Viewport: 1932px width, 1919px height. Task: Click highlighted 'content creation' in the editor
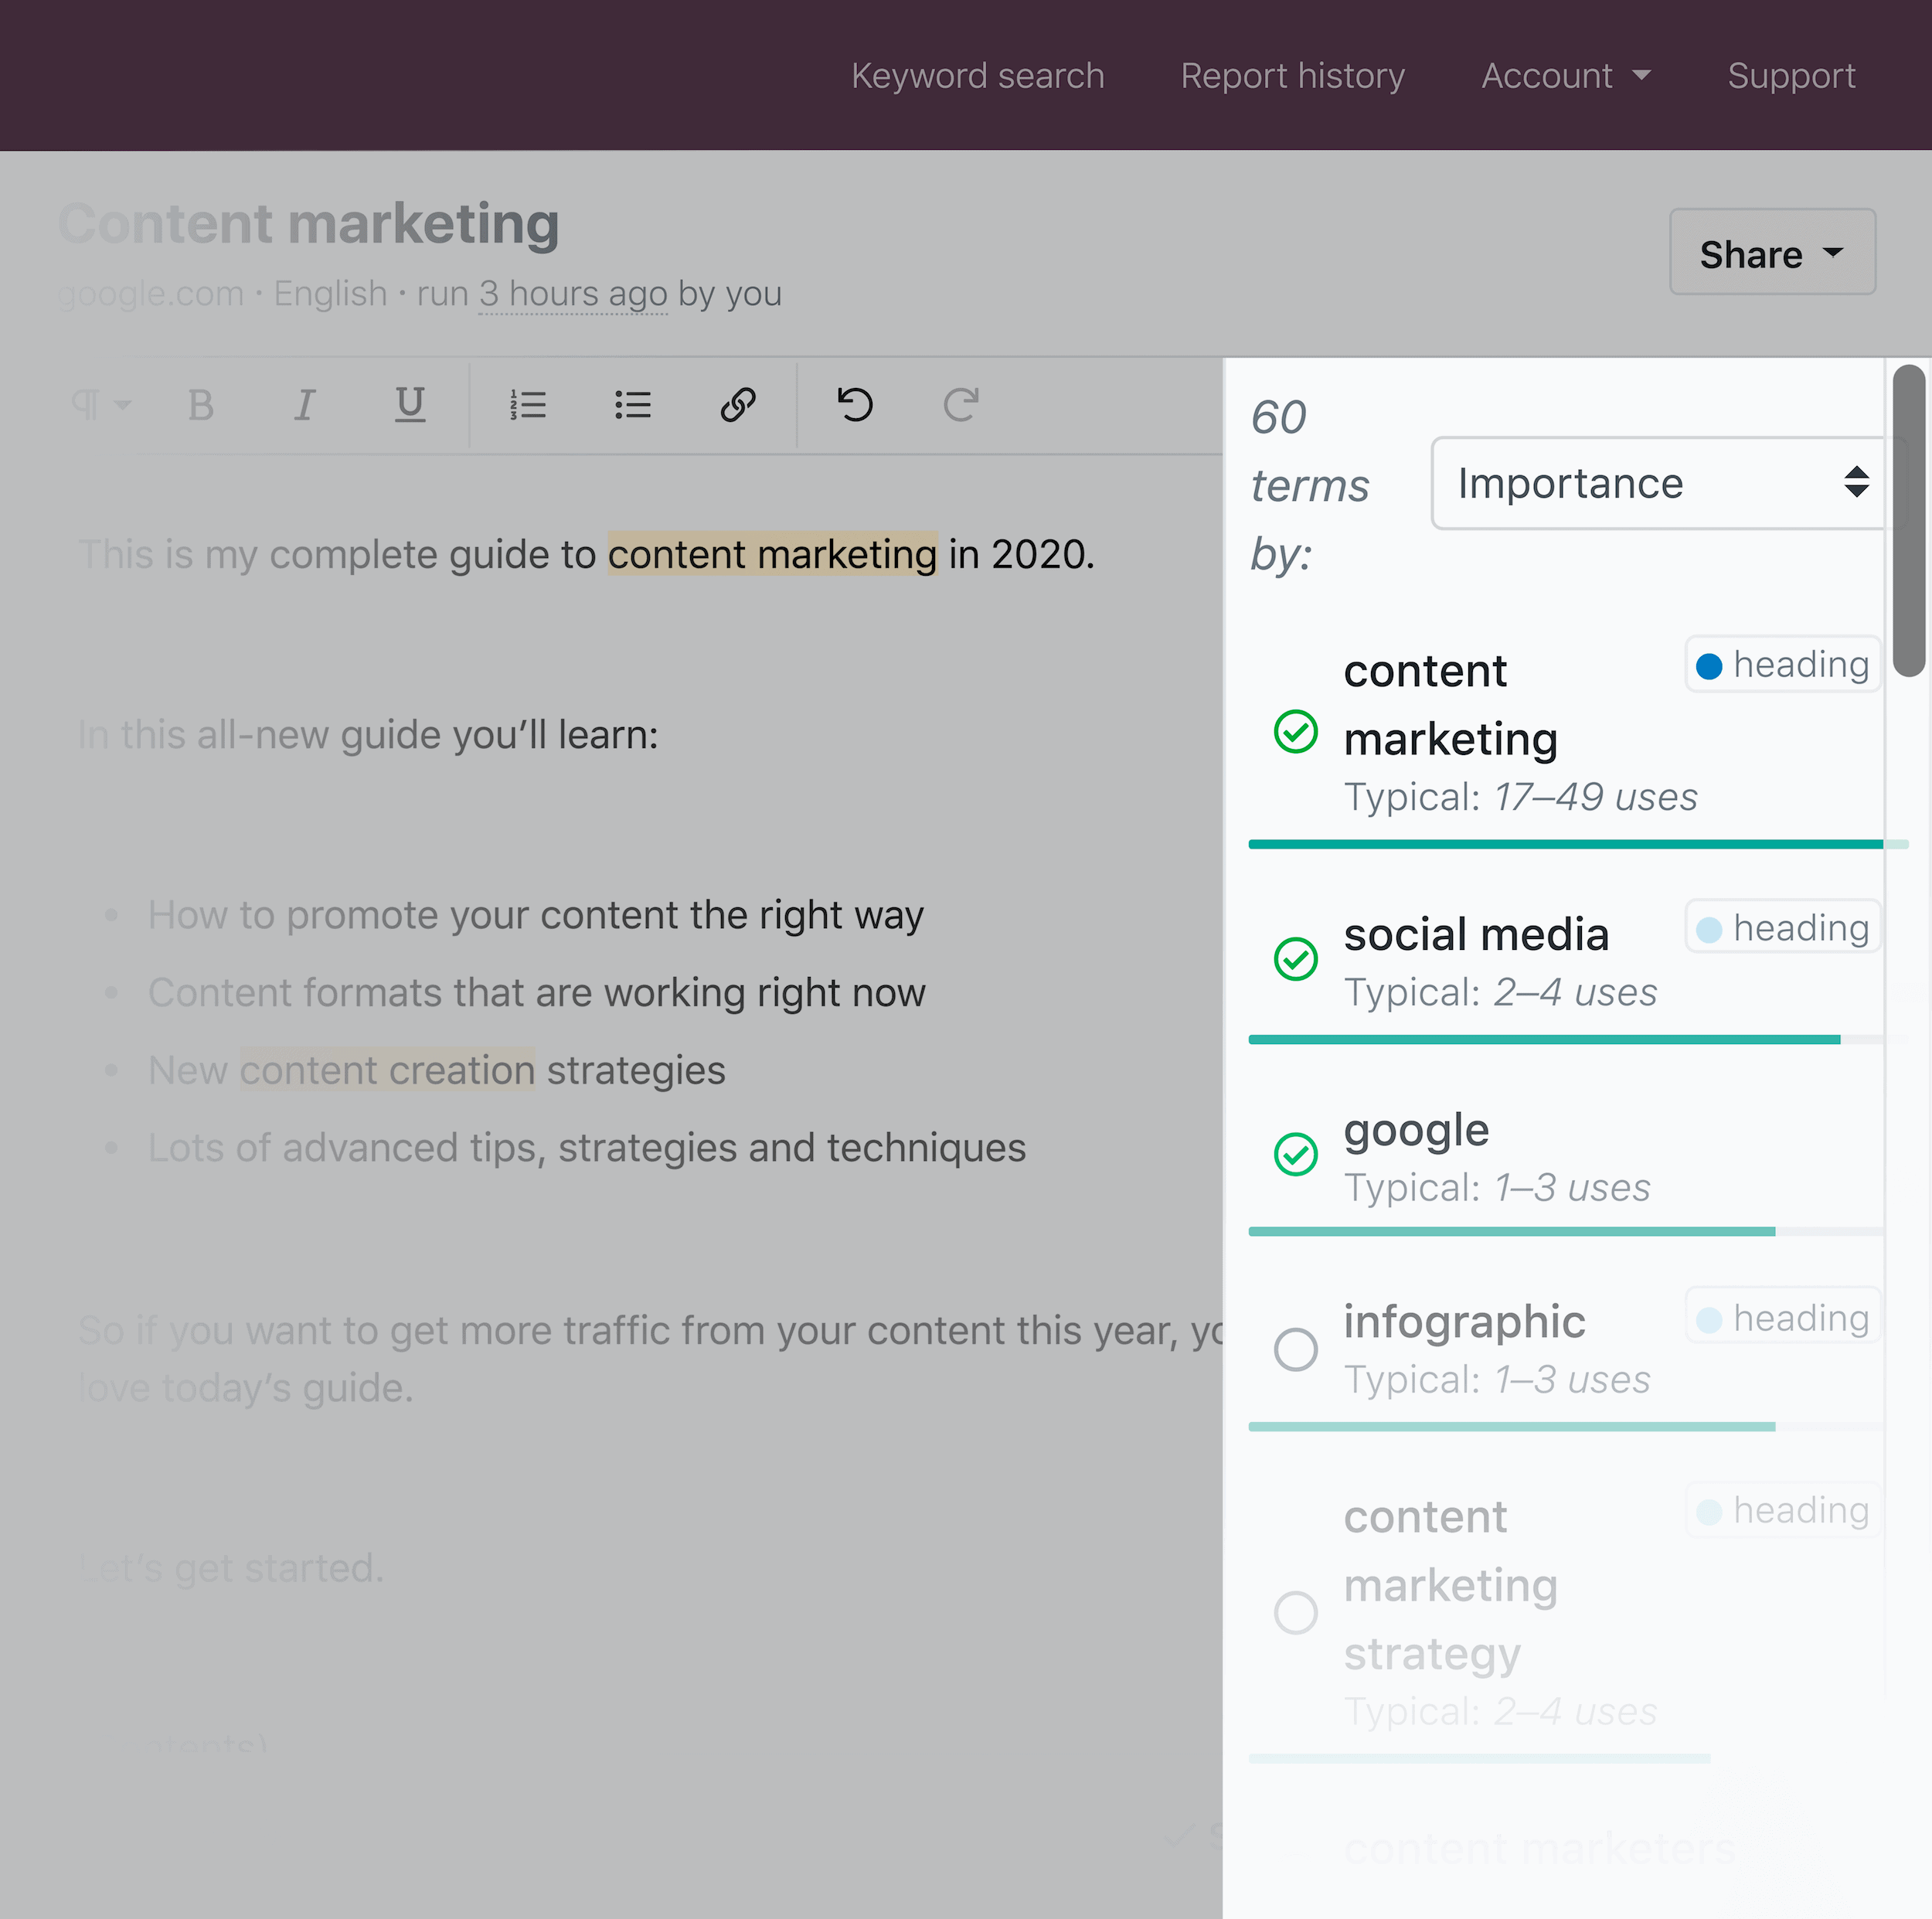[387, 1070]
